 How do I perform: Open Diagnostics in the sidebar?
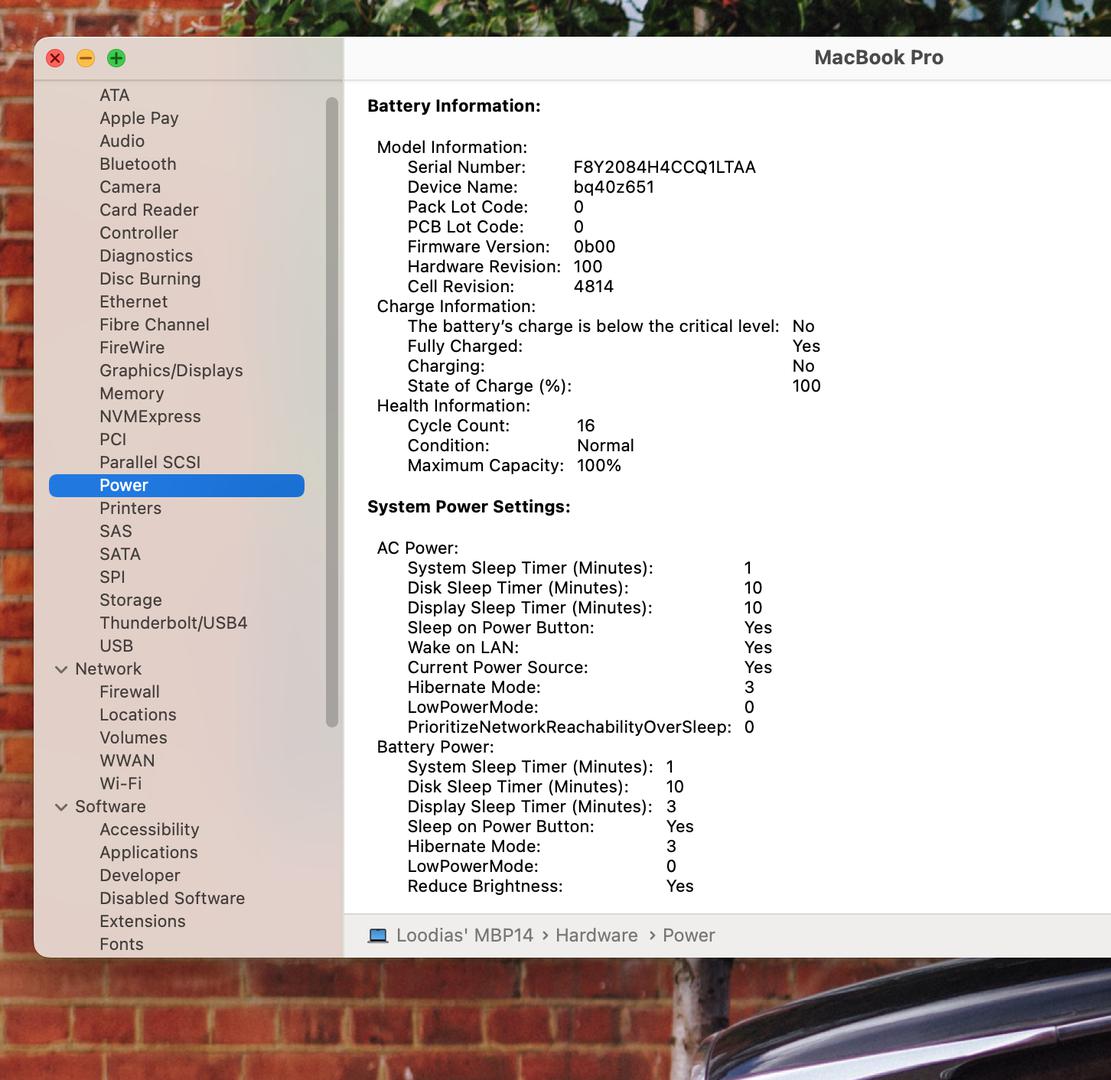146,256
